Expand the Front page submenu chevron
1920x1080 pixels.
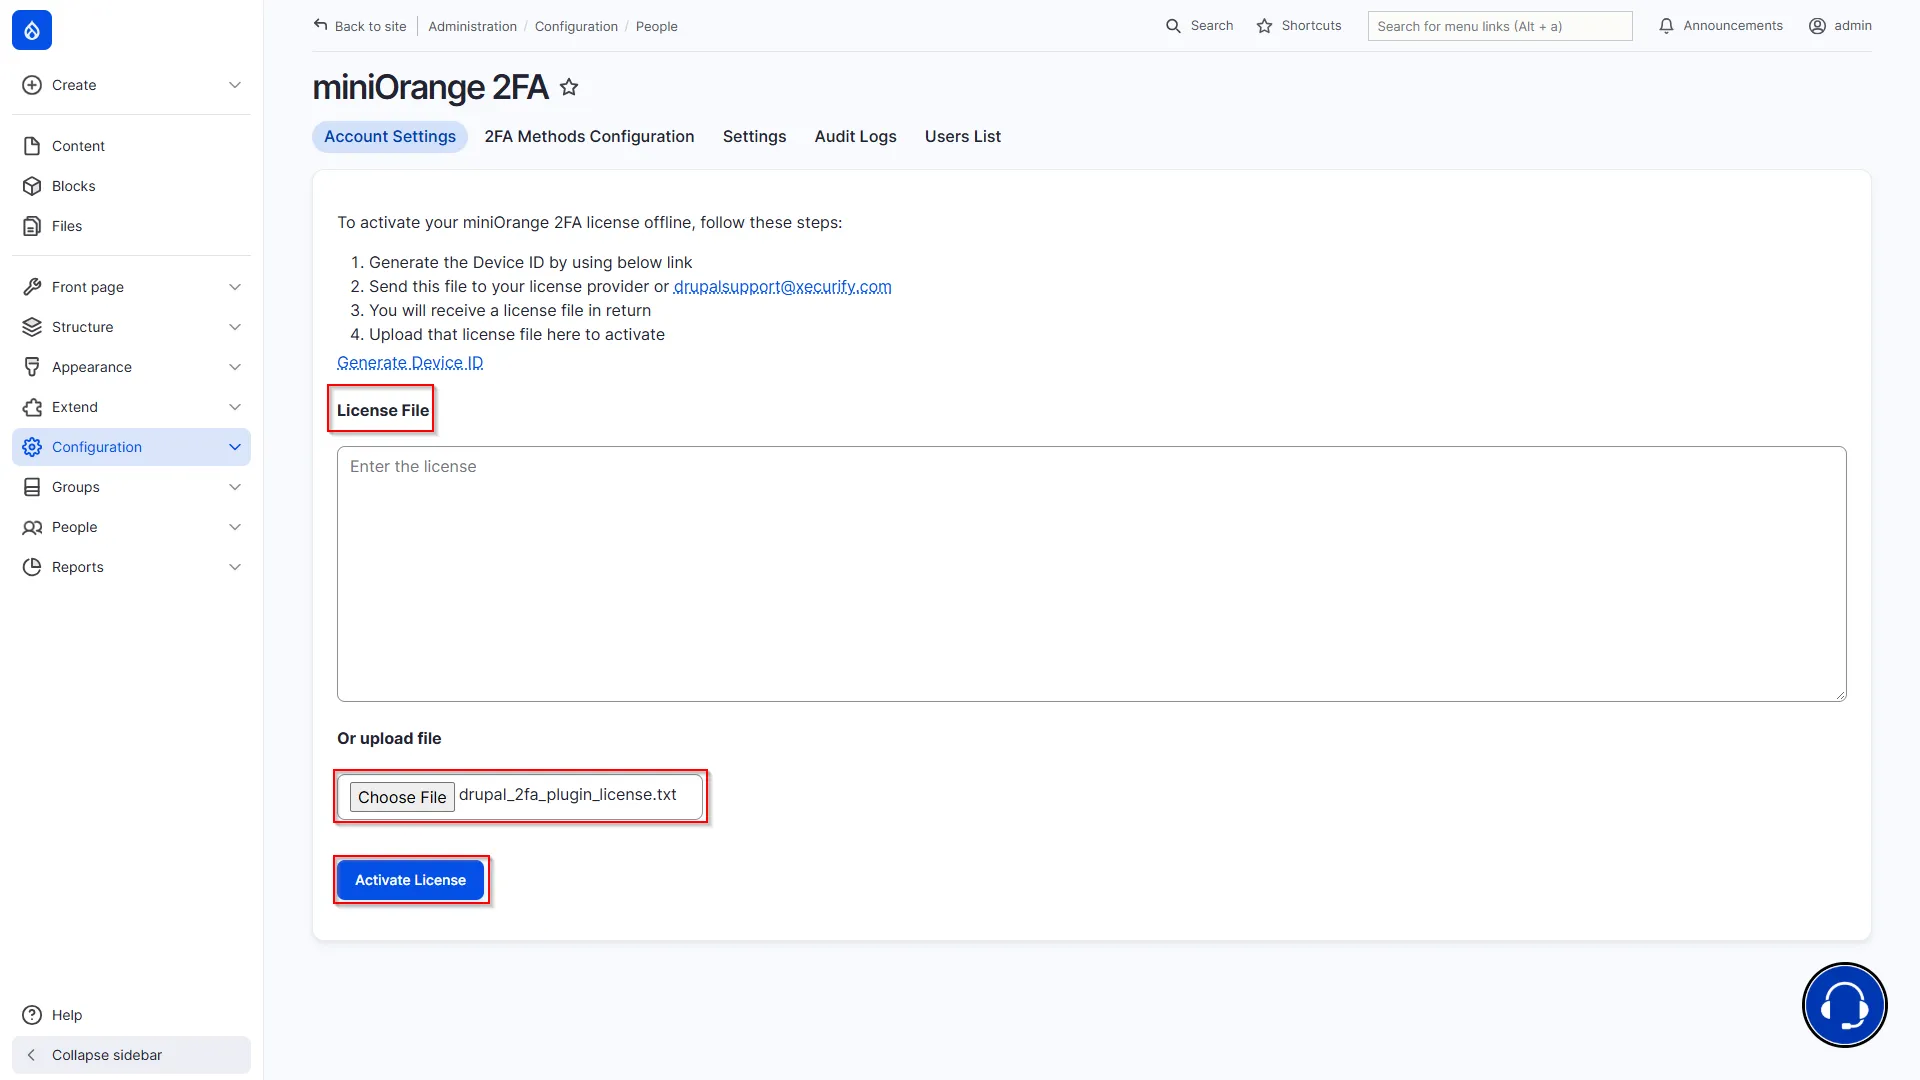[235, 287]
